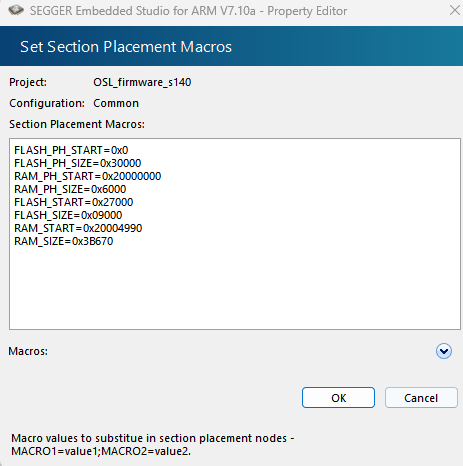Click the RAM_SIZE=0x3B670 line
The height and width of the screenshot is (466, 463).
click(64, 241)
